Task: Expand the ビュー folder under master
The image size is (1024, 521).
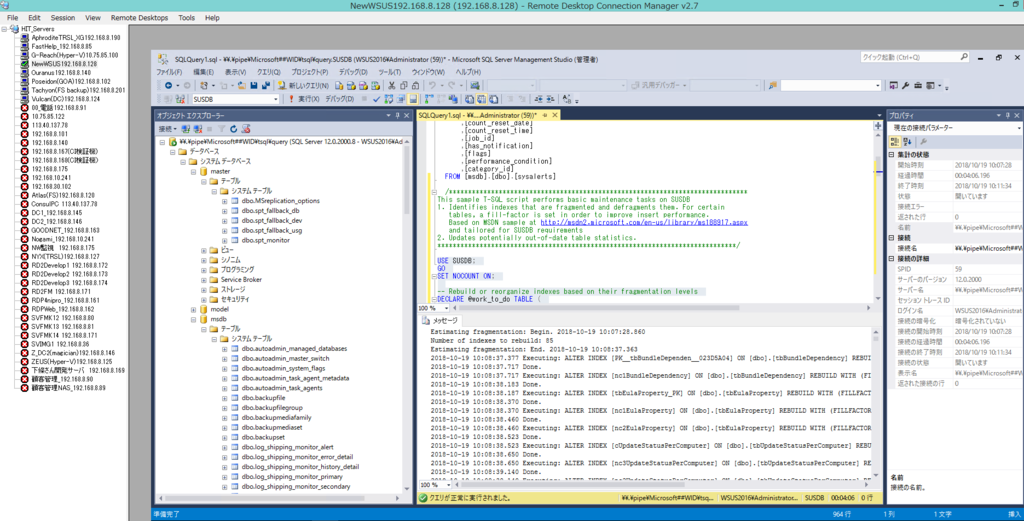Action: (204, 250)
